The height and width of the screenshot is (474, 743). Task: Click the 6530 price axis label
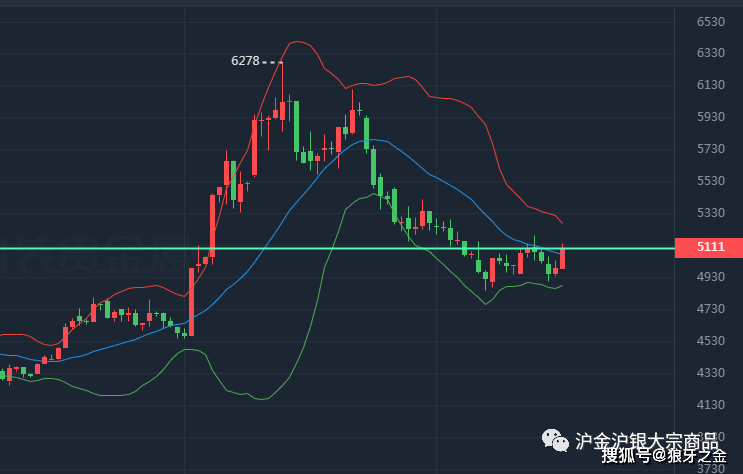[x=711, y=22]
